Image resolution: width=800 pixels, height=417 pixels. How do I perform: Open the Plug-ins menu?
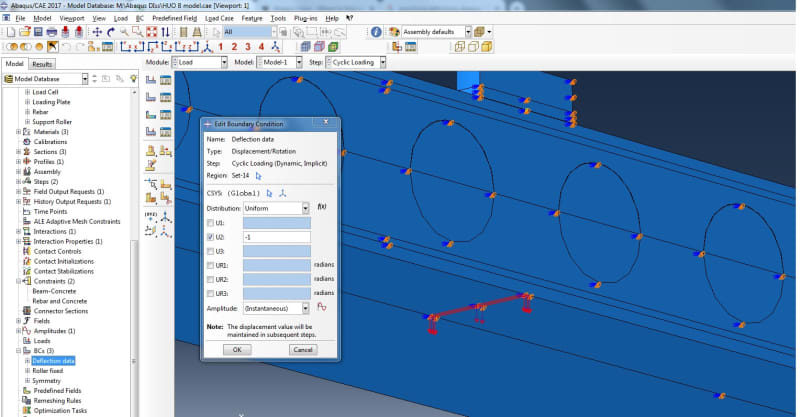306,18
